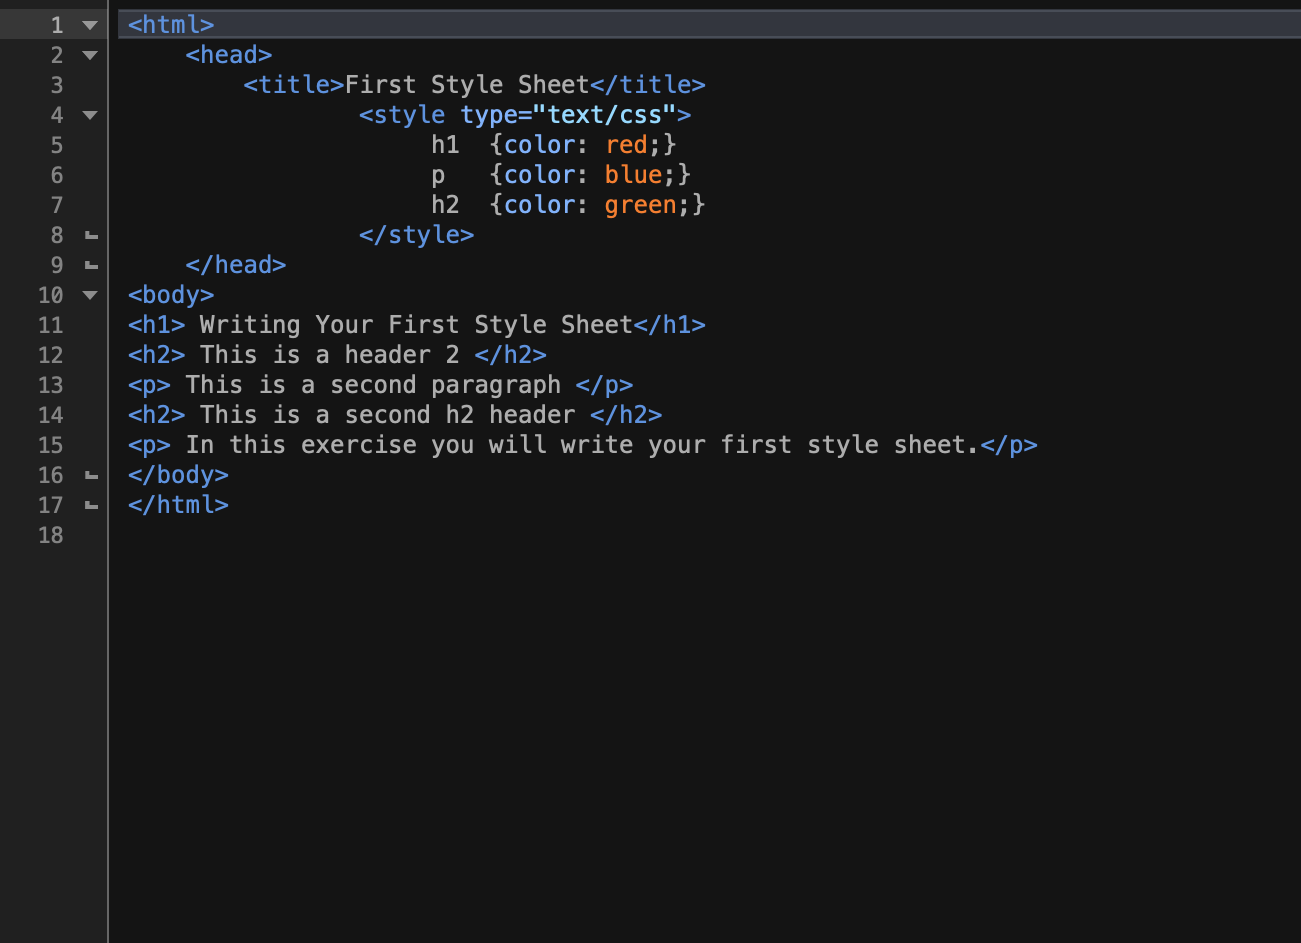Click the h2 CSS selector on line 7
This screenshot has height=943, width=1301.
(x=445, y=205)
